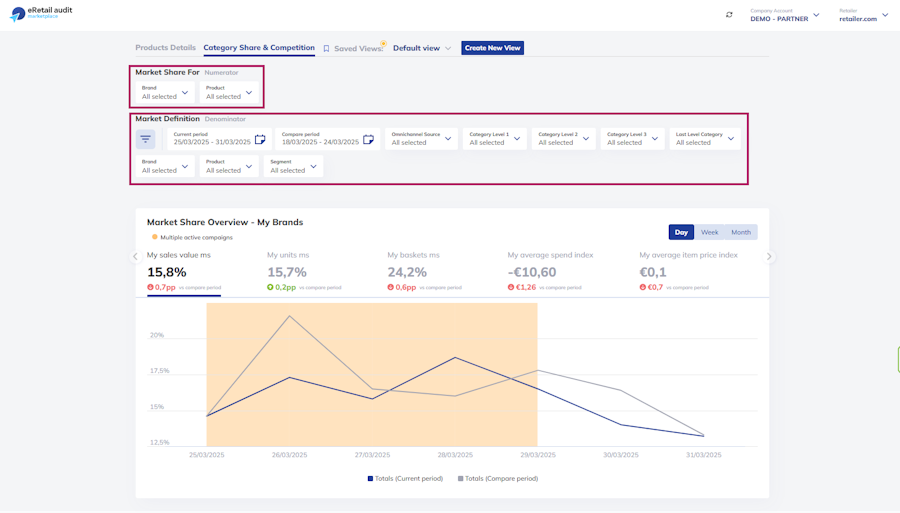
Task: Switch chart granularity to Day
Action: click(x=681, y=232)
